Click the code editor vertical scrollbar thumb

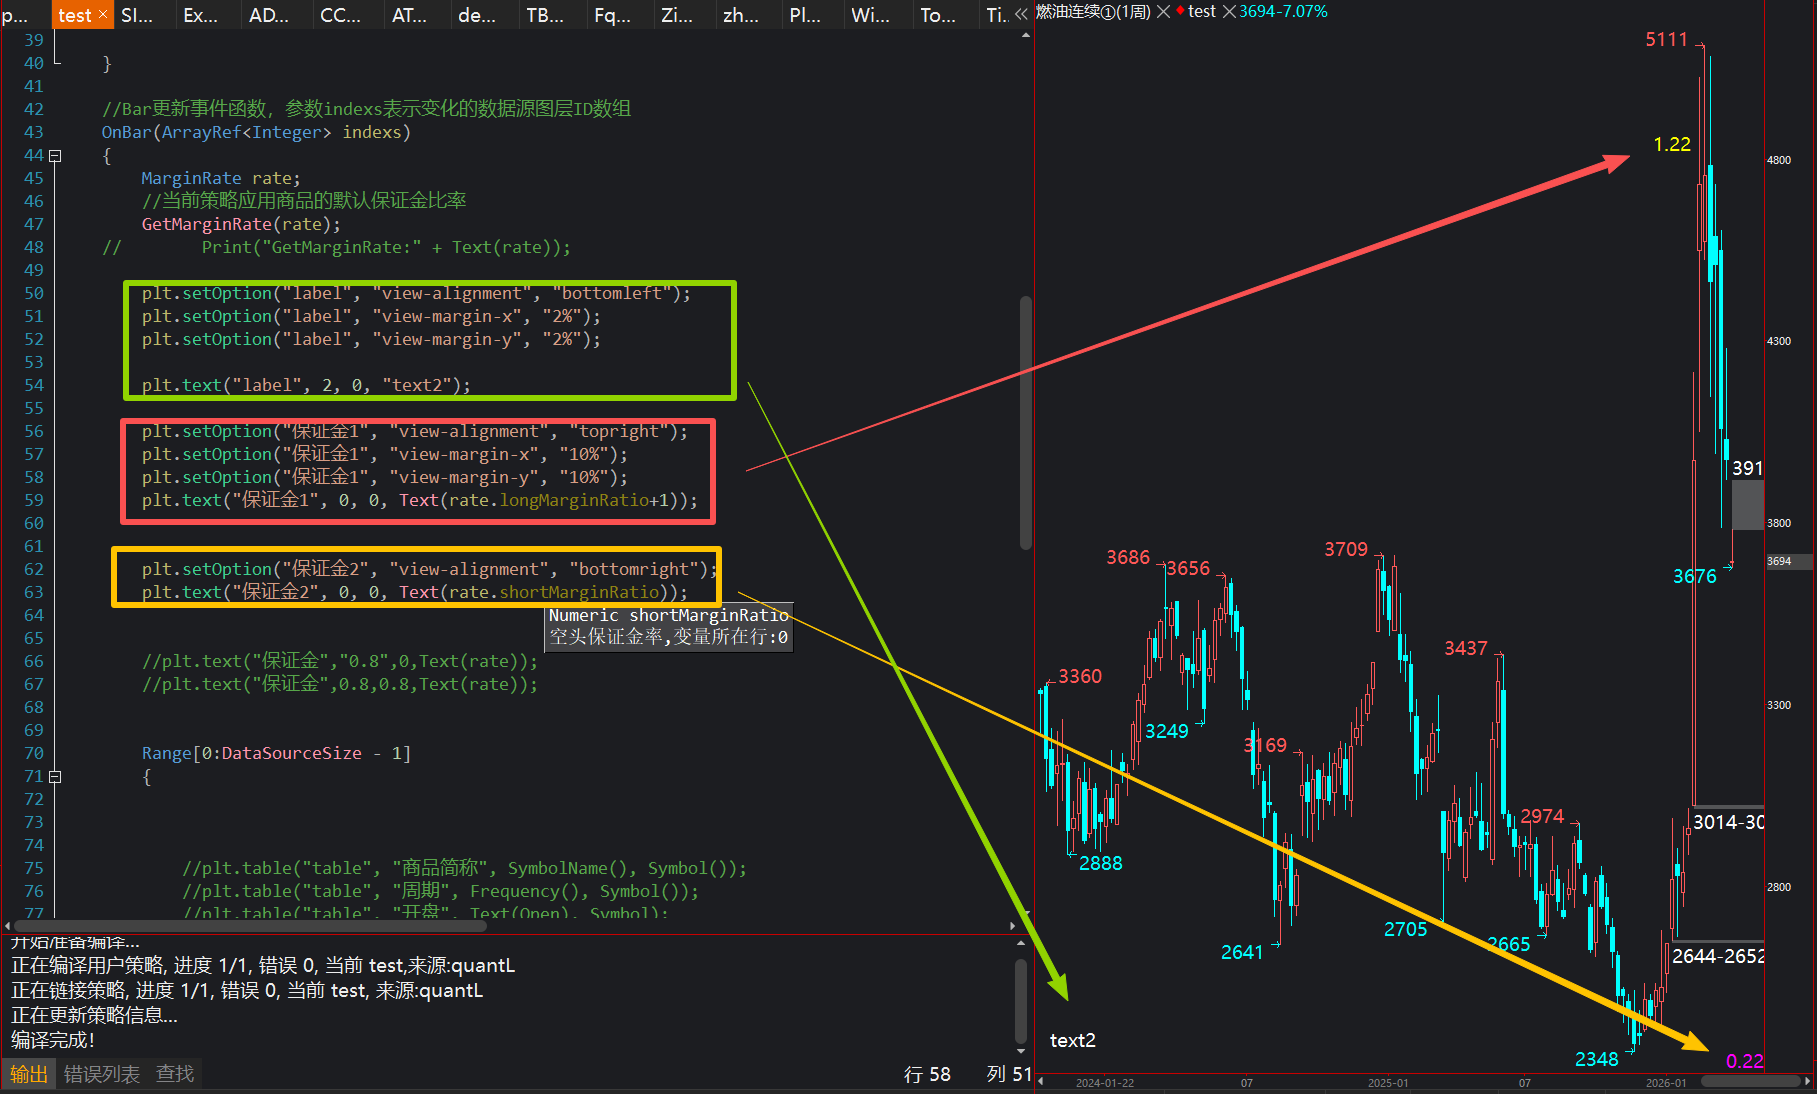tap(1025, 420)
